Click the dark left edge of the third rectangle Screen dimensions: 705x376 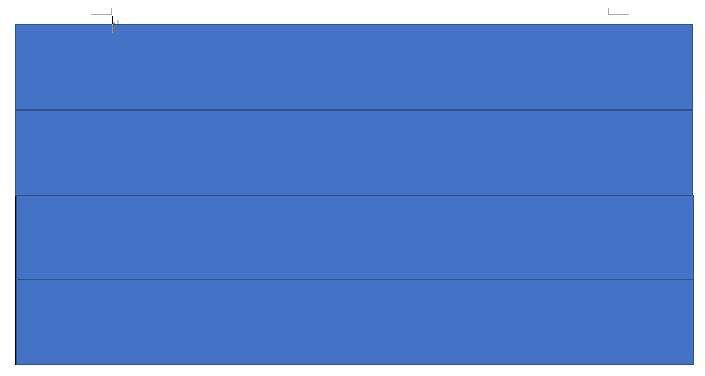16,237
